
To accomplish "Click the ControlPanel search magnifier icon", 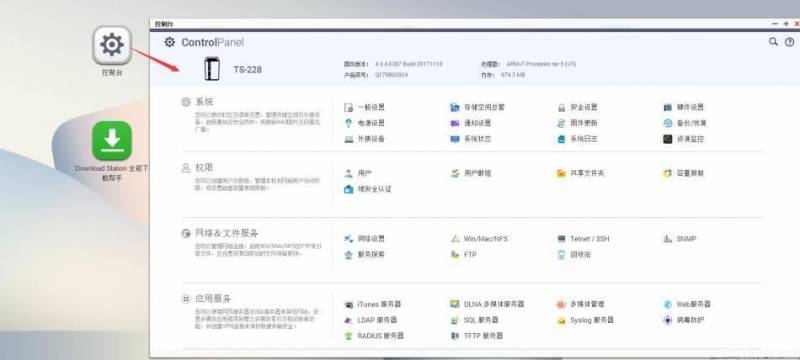I will point(773,42).
